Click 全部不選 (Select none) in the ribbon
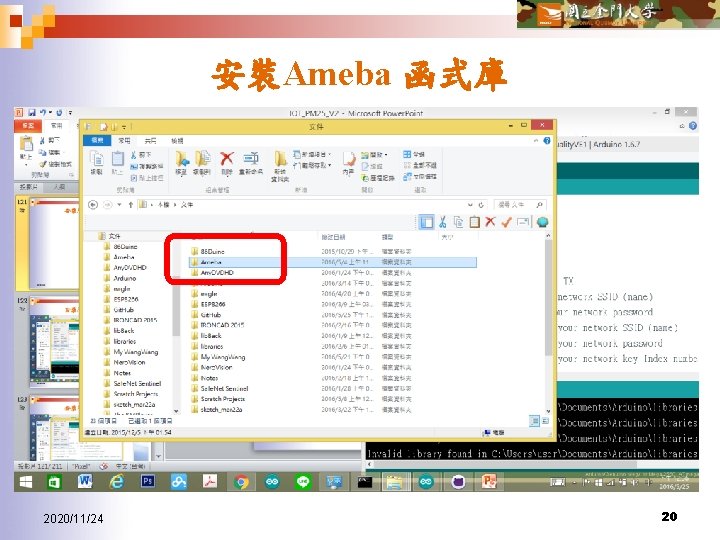Viewport: 720px width, 540px height. [x=420, y=165]
